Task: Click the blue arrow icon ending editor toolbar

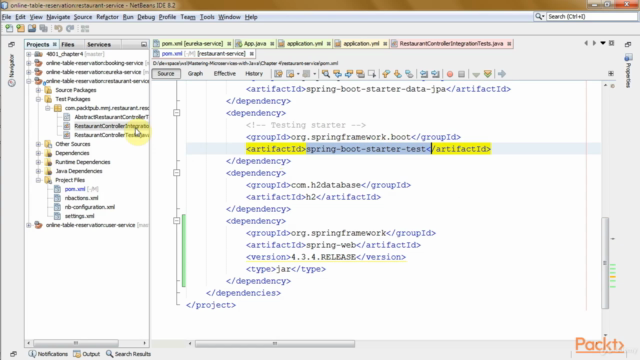Action: 502,74
